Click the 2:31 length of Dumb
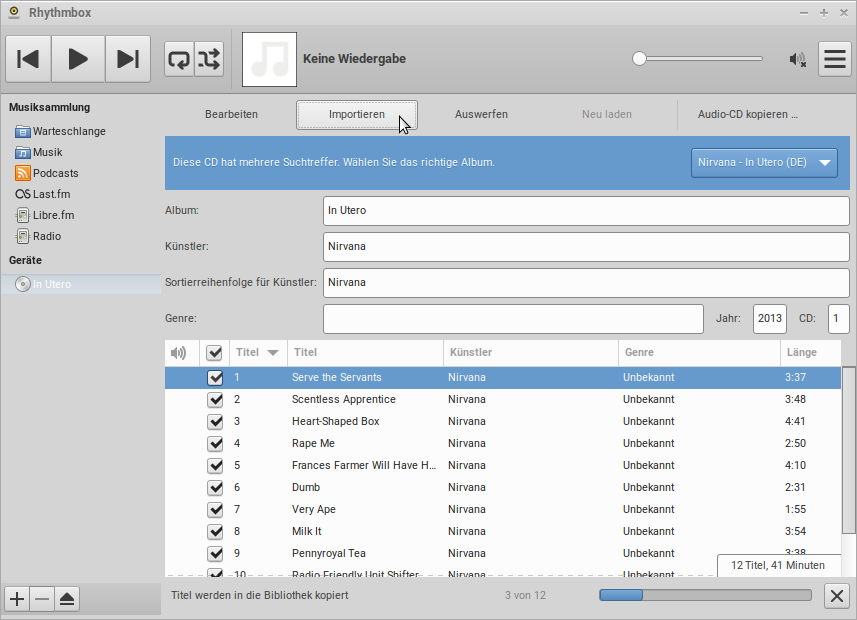The height and width of the screenshot is (620, 857). pos(795,488)
